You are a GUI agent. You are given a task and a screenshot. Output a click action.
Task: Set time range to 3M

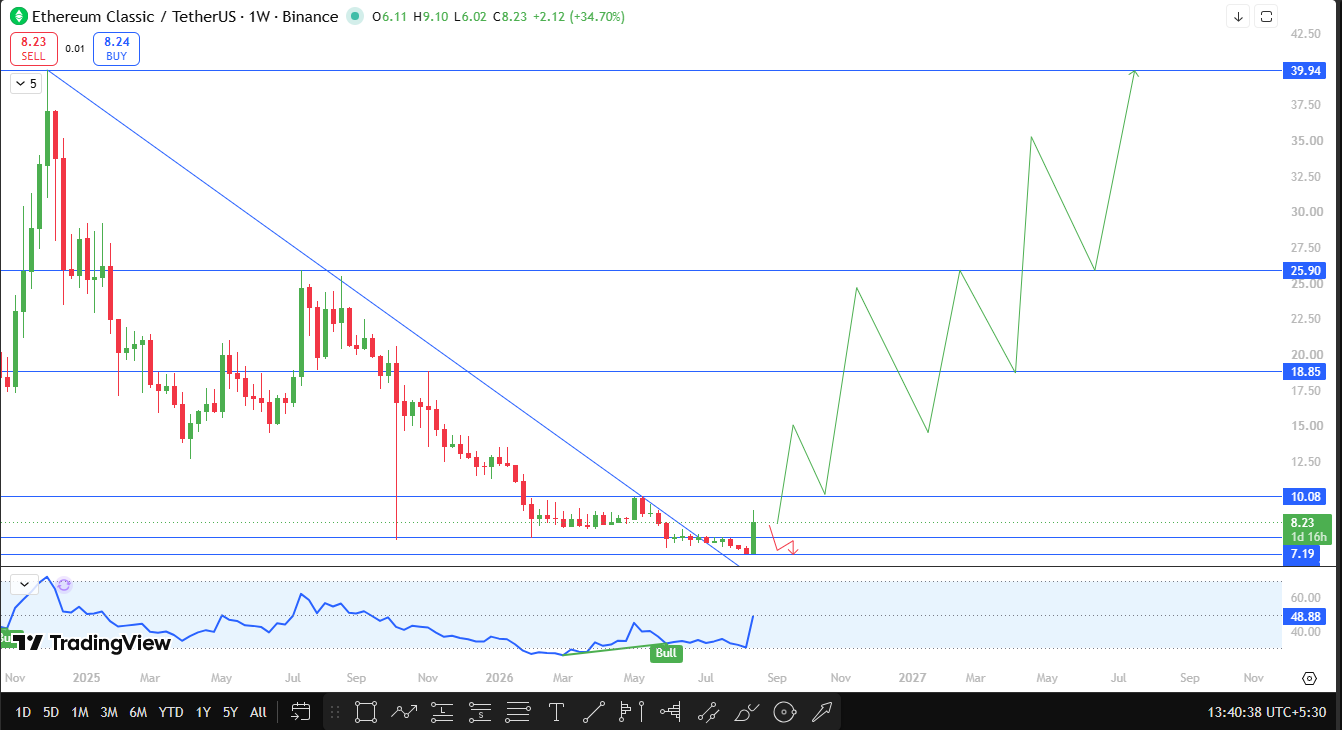click(109, 712)
